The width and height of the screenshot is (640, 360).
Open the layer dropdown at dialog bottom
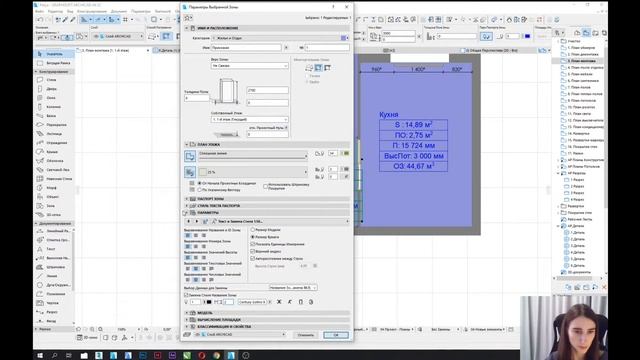tap(241, 335)
